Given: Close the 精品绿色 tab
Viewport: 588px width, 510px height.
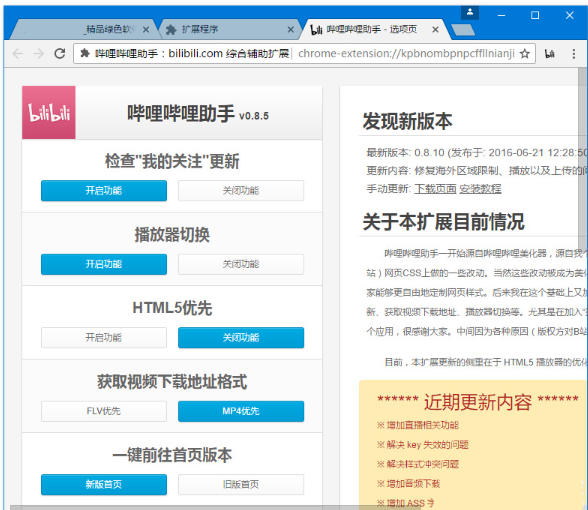Looking at the screenshot, I should point(146,29).
